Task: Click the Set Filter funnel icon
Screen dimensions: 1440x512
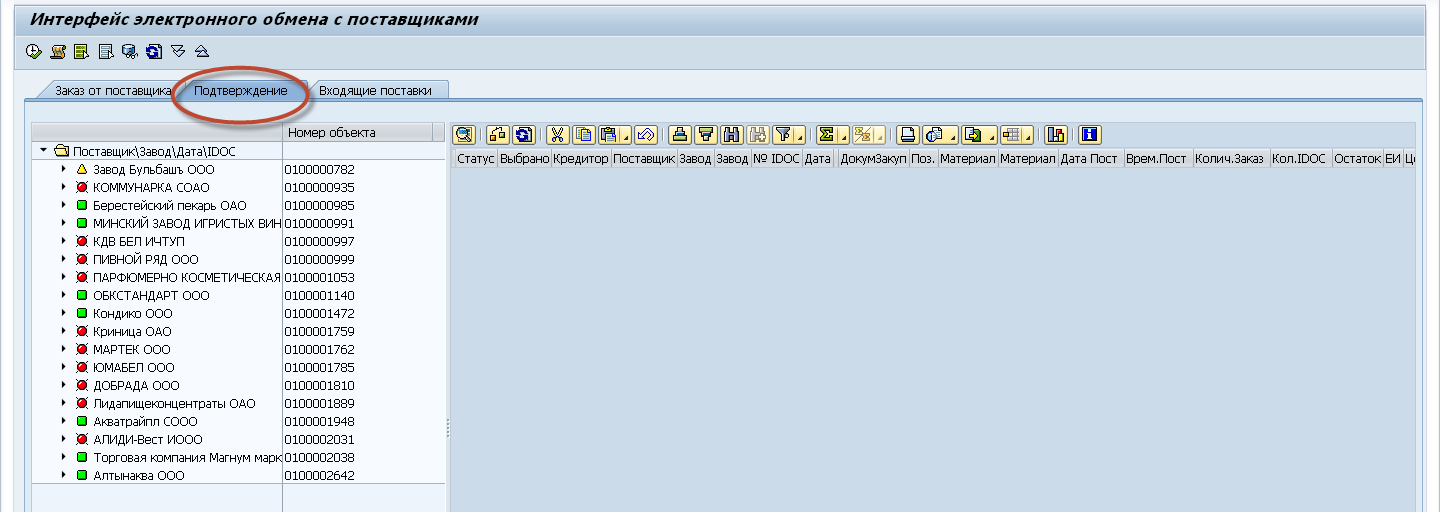Action: 784,134
